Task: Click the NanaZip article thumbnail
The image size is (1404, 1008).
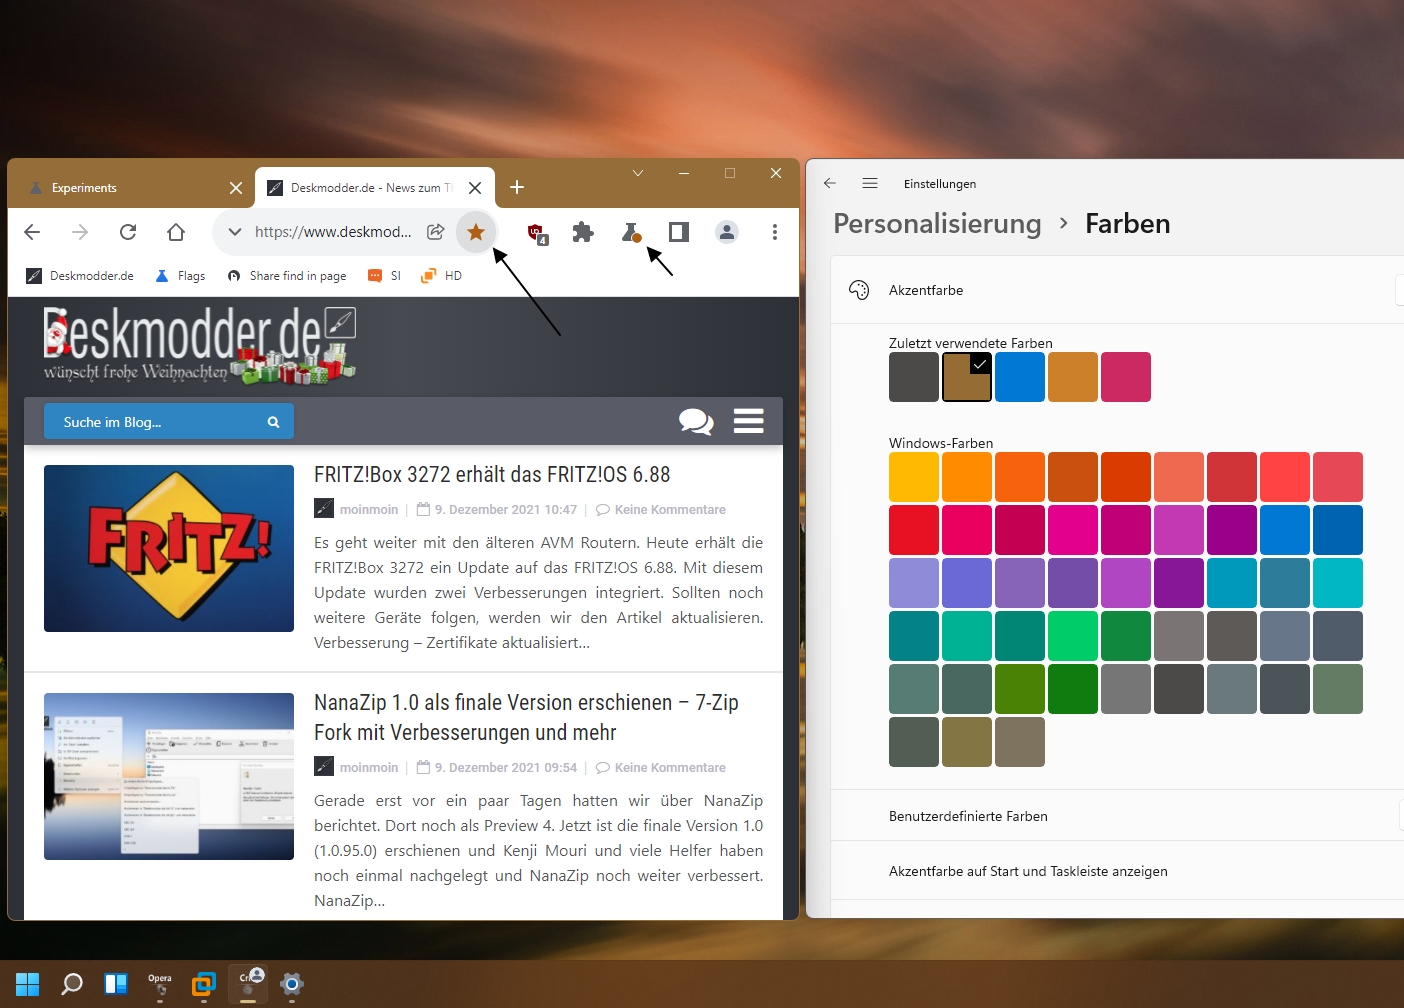Action: 169,776
